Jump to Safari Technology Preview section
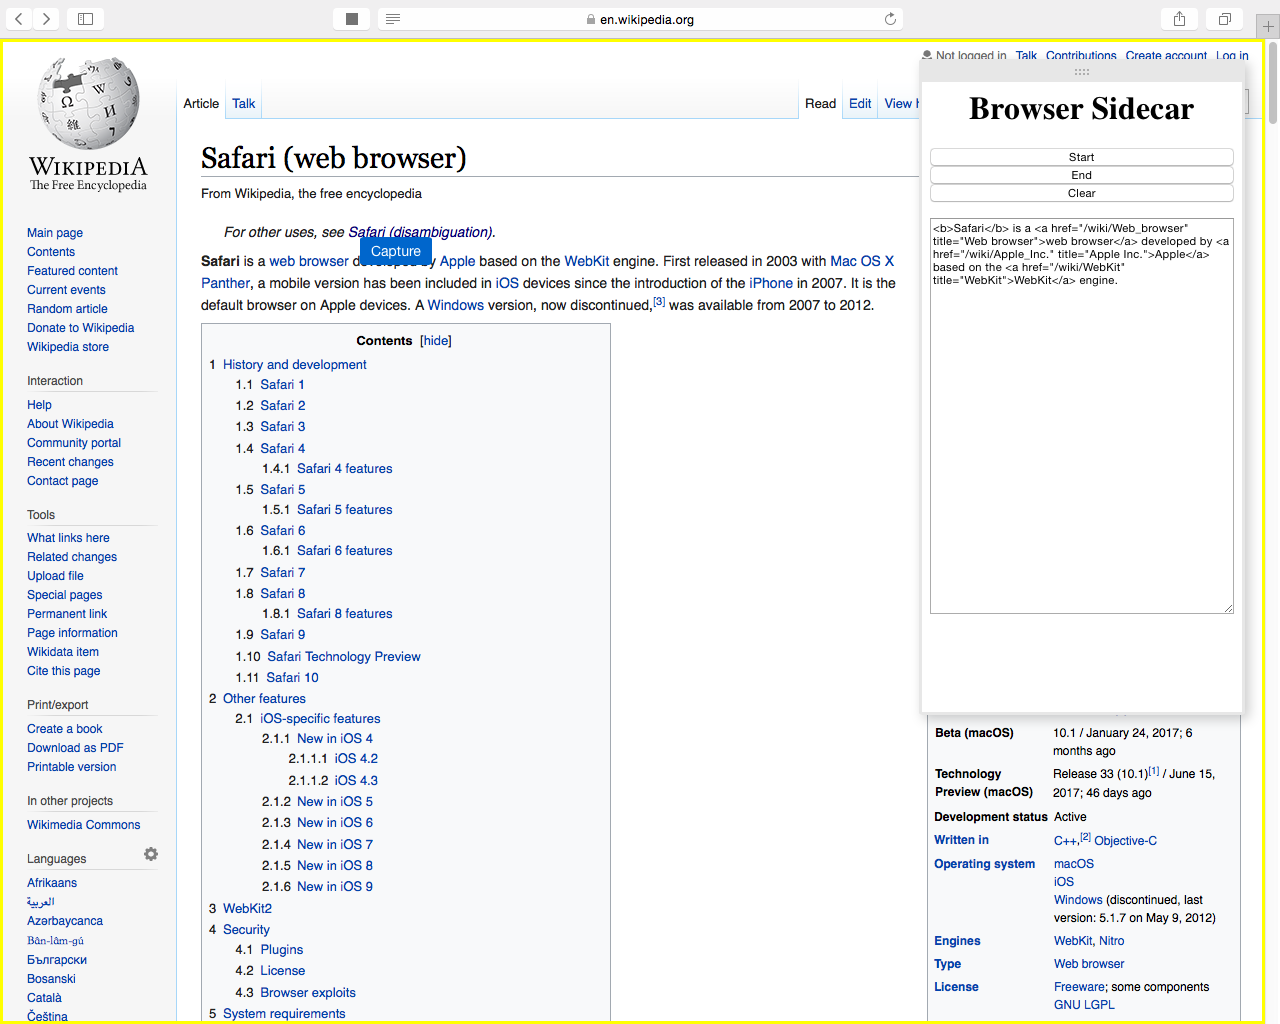 pyautogui.click(x=343, y=657)
